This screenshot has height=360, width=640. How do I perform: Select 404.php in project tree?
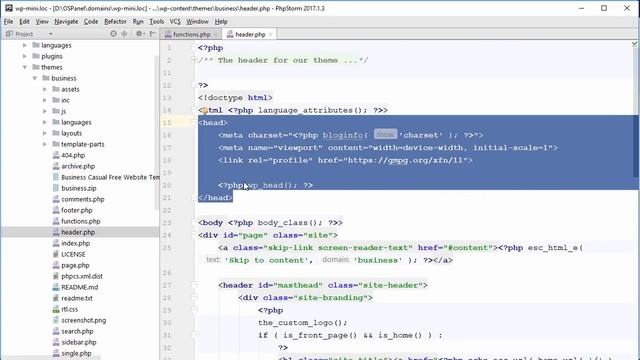(x=73, y=156)
